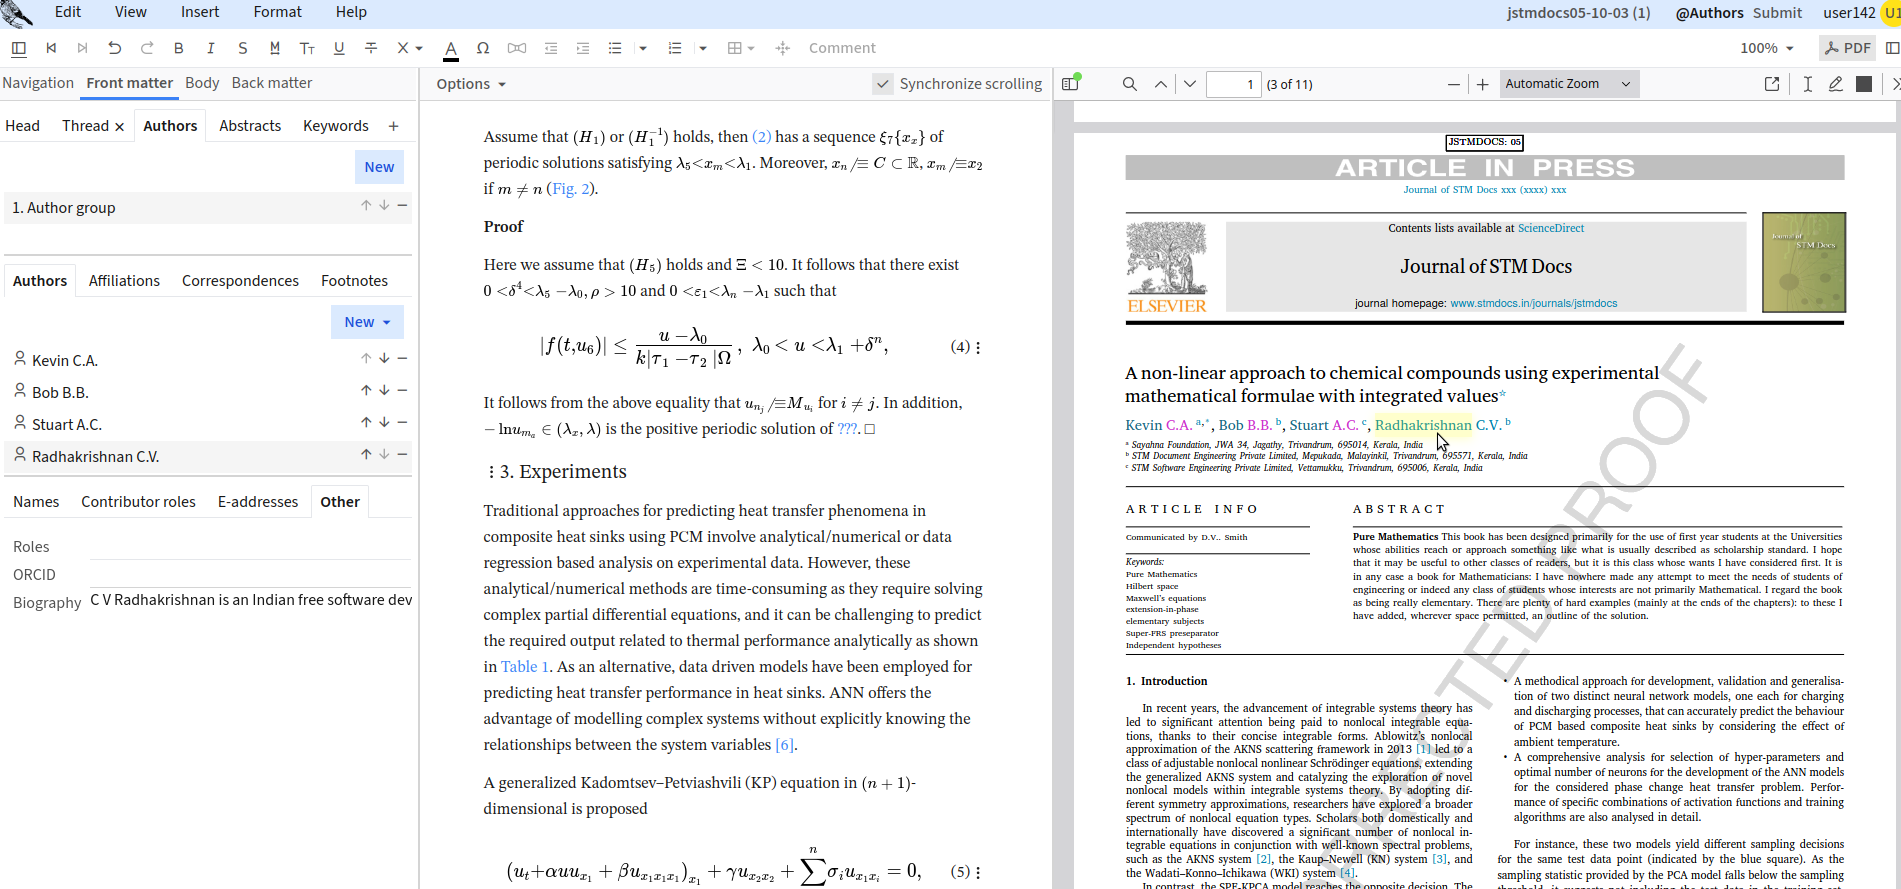1901x889 pixels.
Task: Apply bold formatting with the B icon
Action: (178, 48)
